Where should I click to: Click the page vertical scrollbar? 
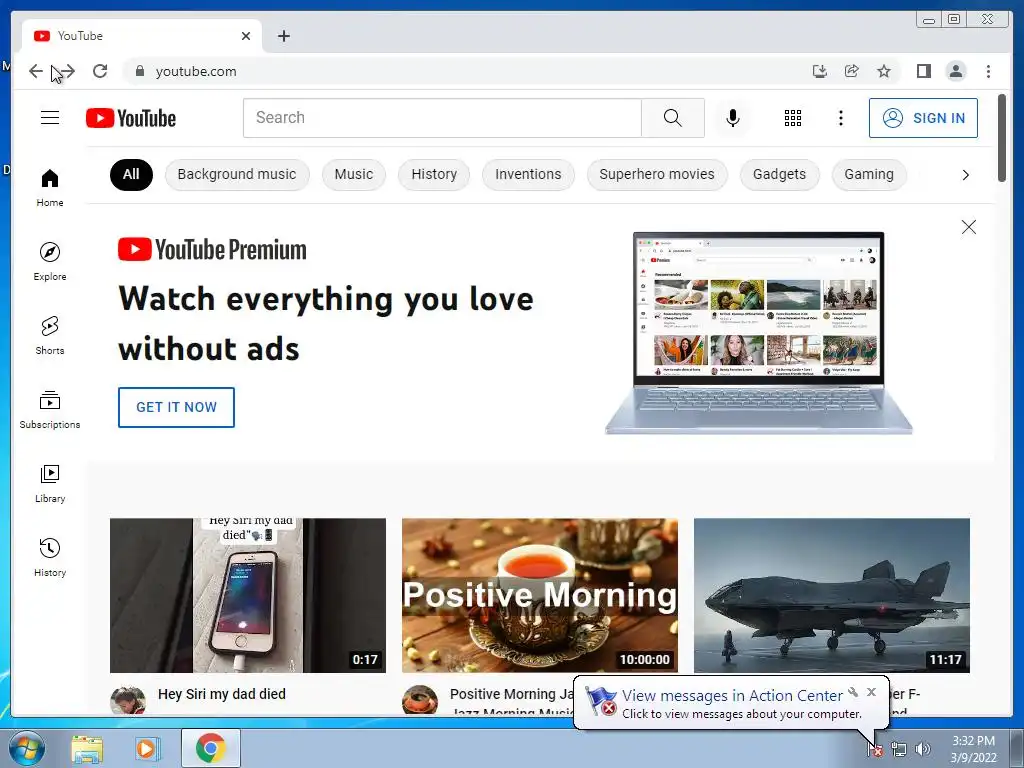point(1002,138)
